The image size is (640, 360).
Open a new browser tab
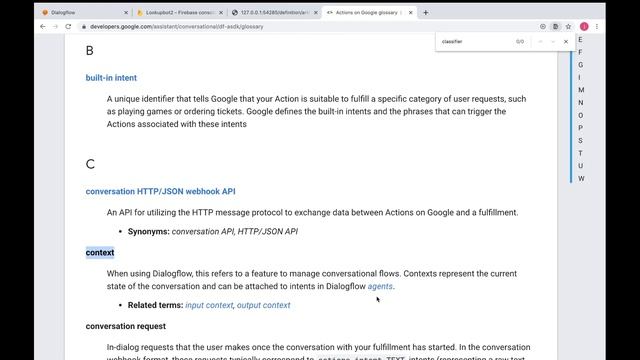(426, 13)
